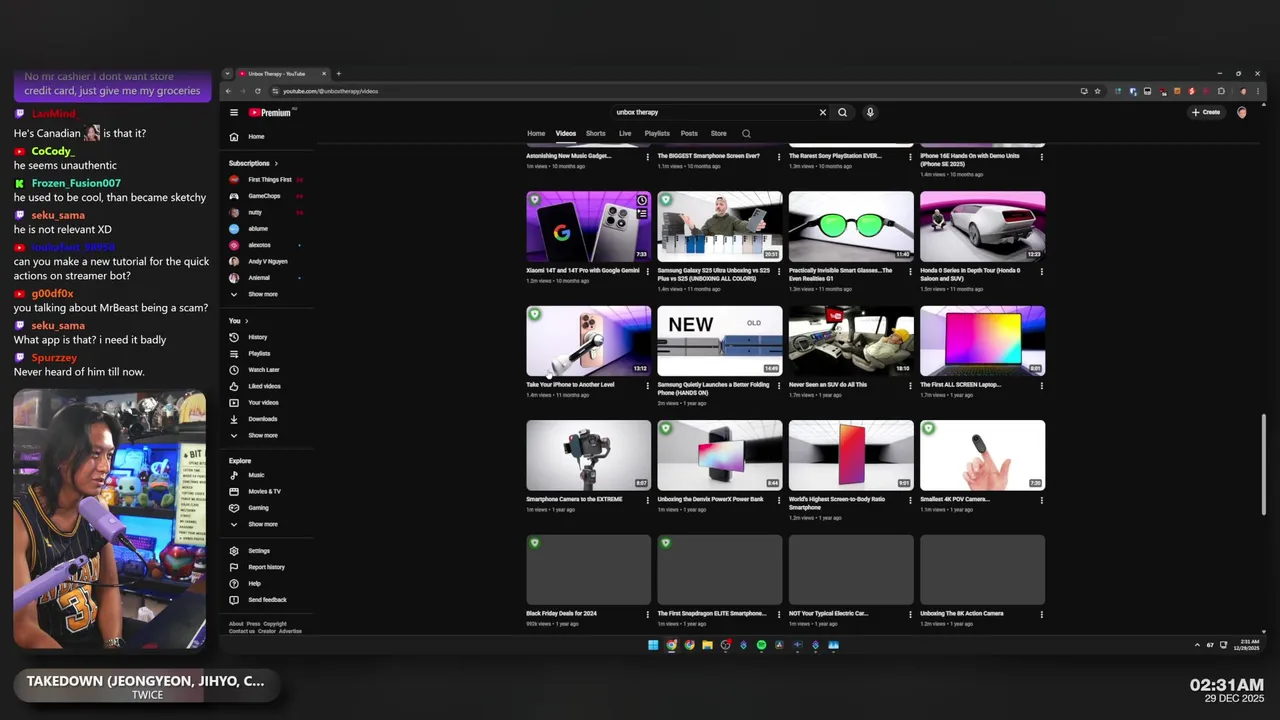Viewport: 1280px width, 720px height.
Task: Open File Explorer from taskbar
Action: click(x=707, y=645)
